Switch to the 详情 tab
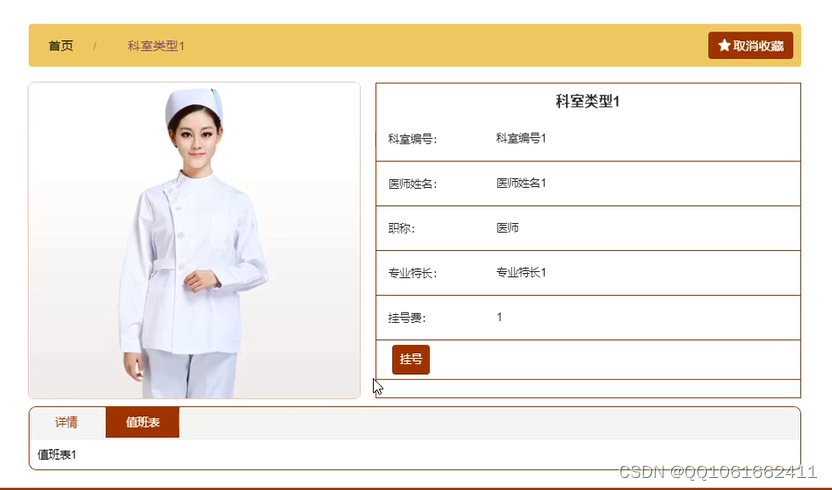832x490 pixels. (x=67, y=423)
